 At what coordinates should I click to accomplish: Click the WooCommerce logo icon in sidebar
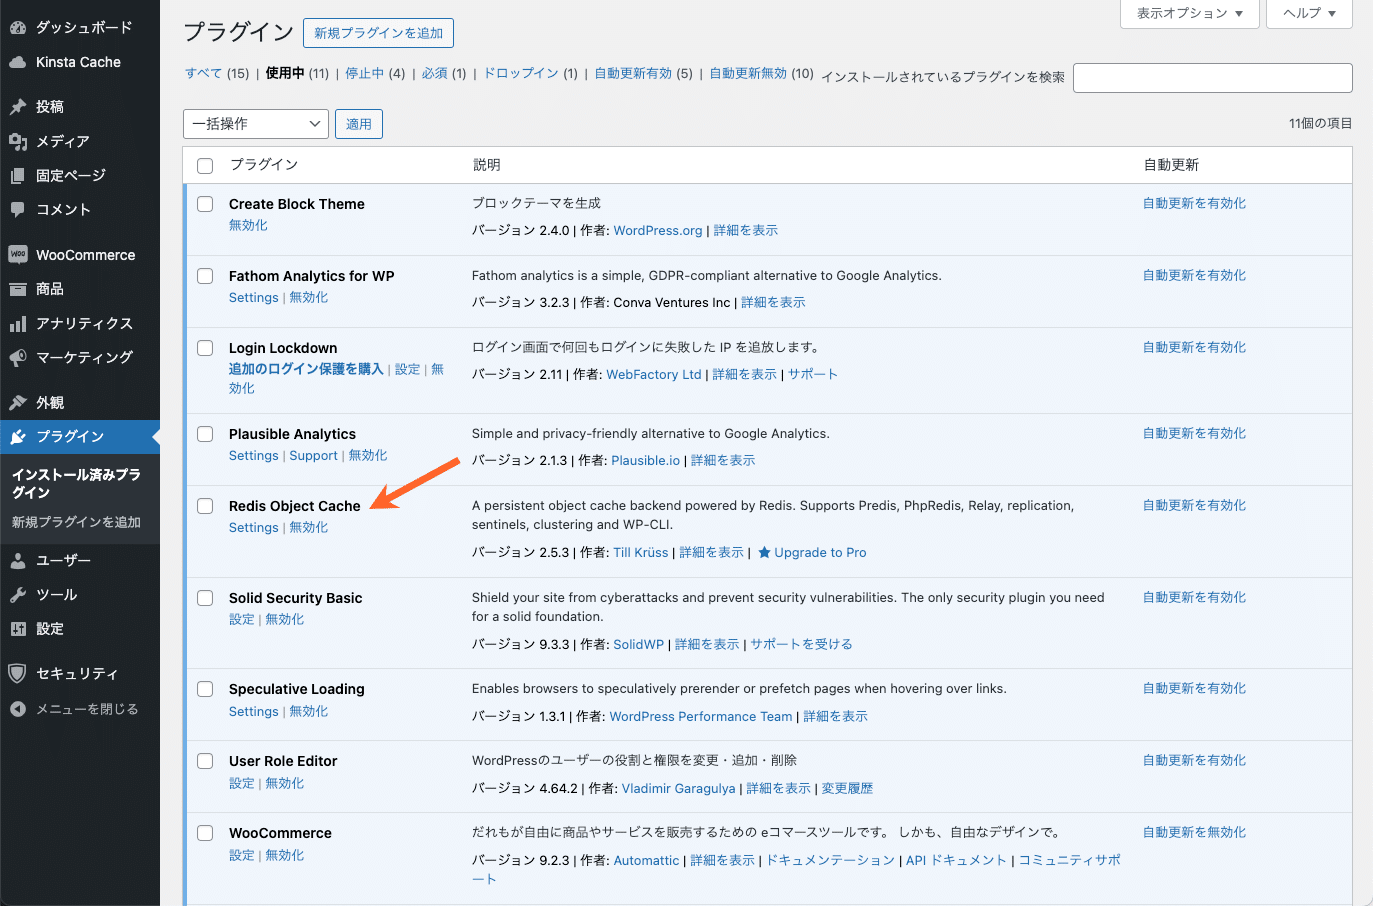click(x=18, y=254)
